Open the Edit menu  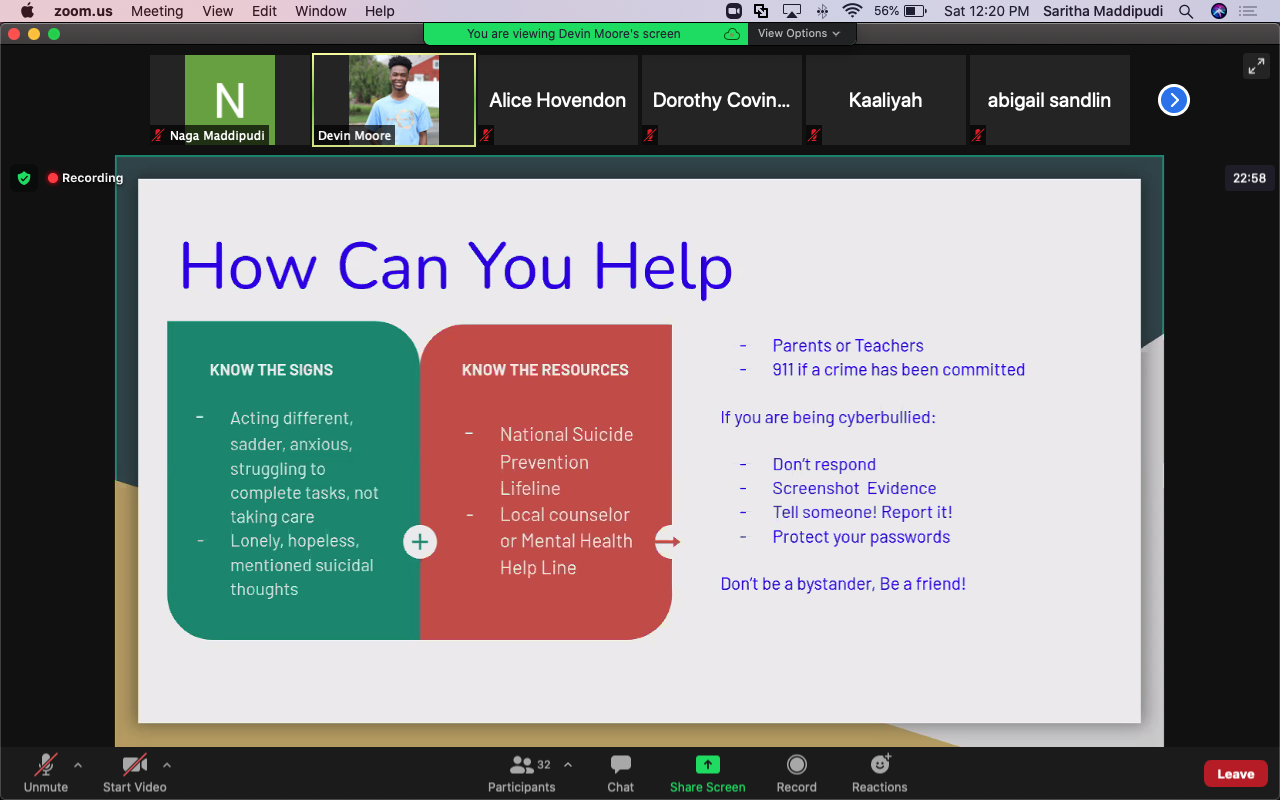pos(265,11)
